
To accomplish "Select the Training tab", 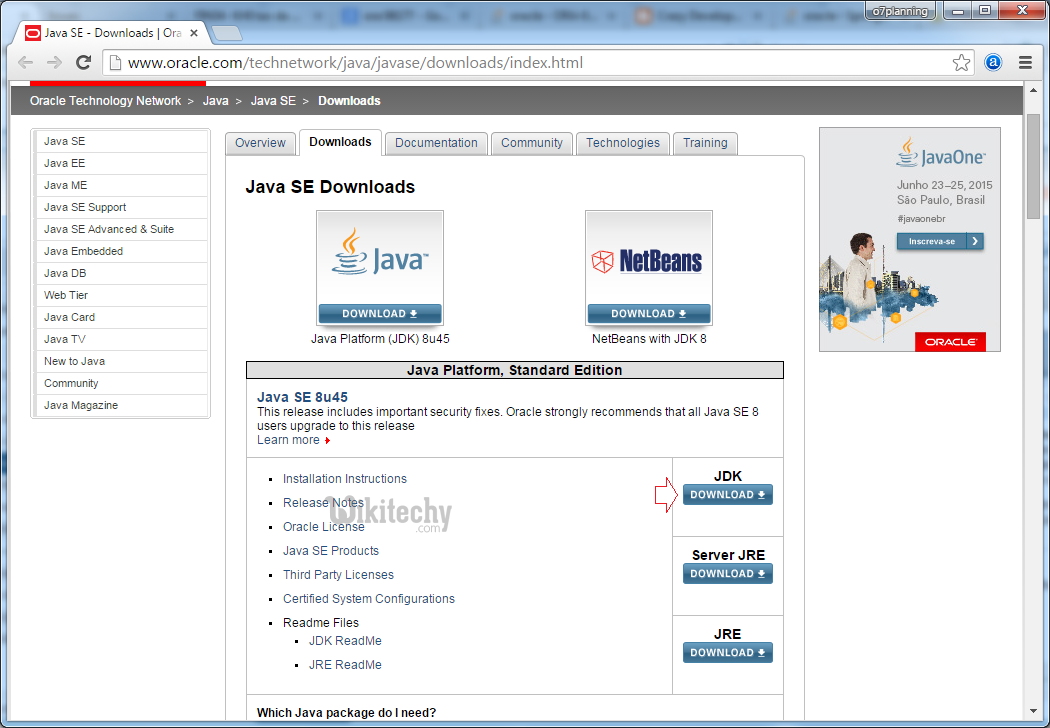I will (705, 143).
